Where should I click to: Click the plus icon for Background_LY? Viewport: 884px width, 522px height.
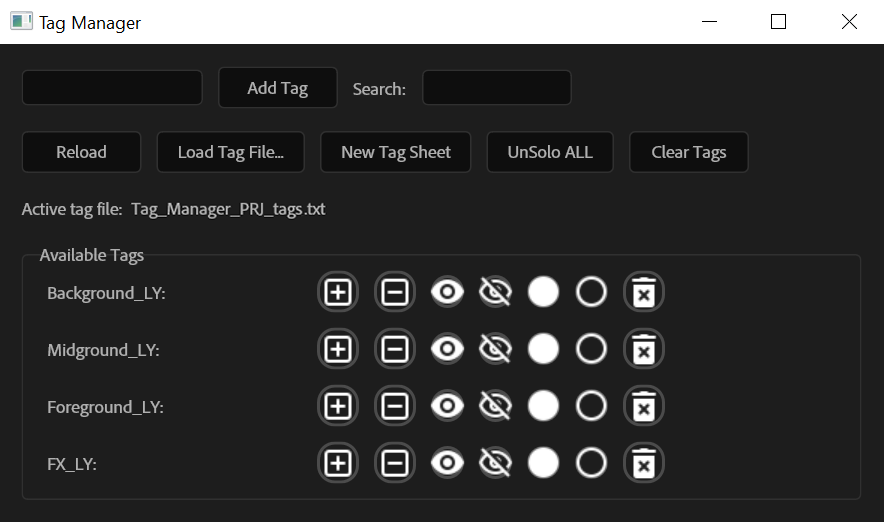[338, 292]
